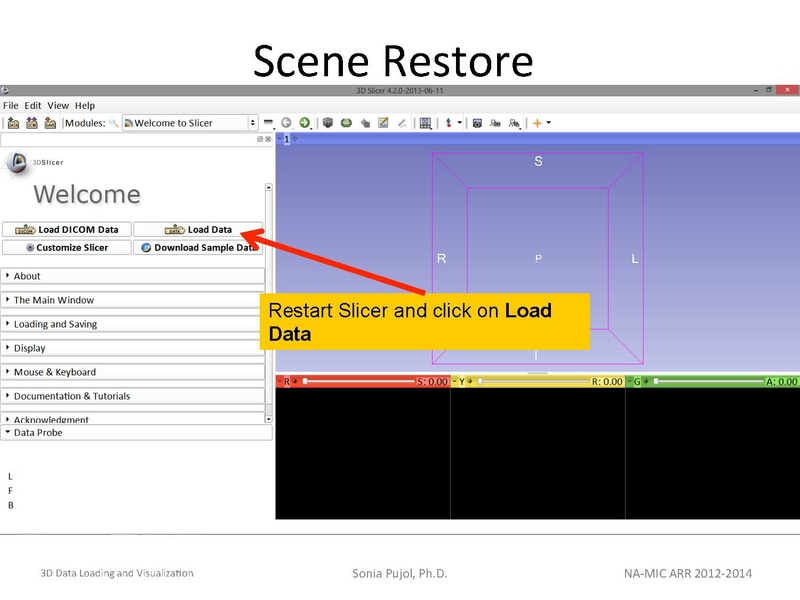
Task: Open the Data module cube icon
Action: pyautogui.click(x=328, y=122)
